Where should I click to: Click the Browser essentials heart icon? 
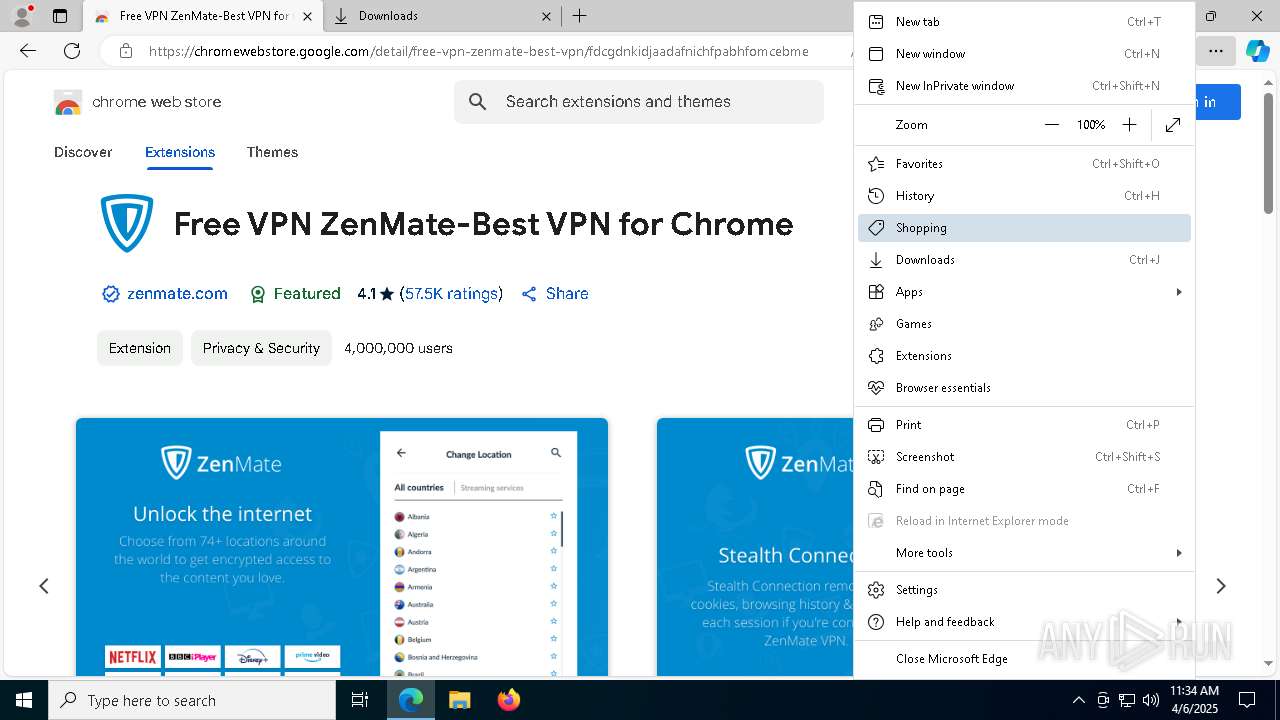pyautogui.click(x=876, y=388)
